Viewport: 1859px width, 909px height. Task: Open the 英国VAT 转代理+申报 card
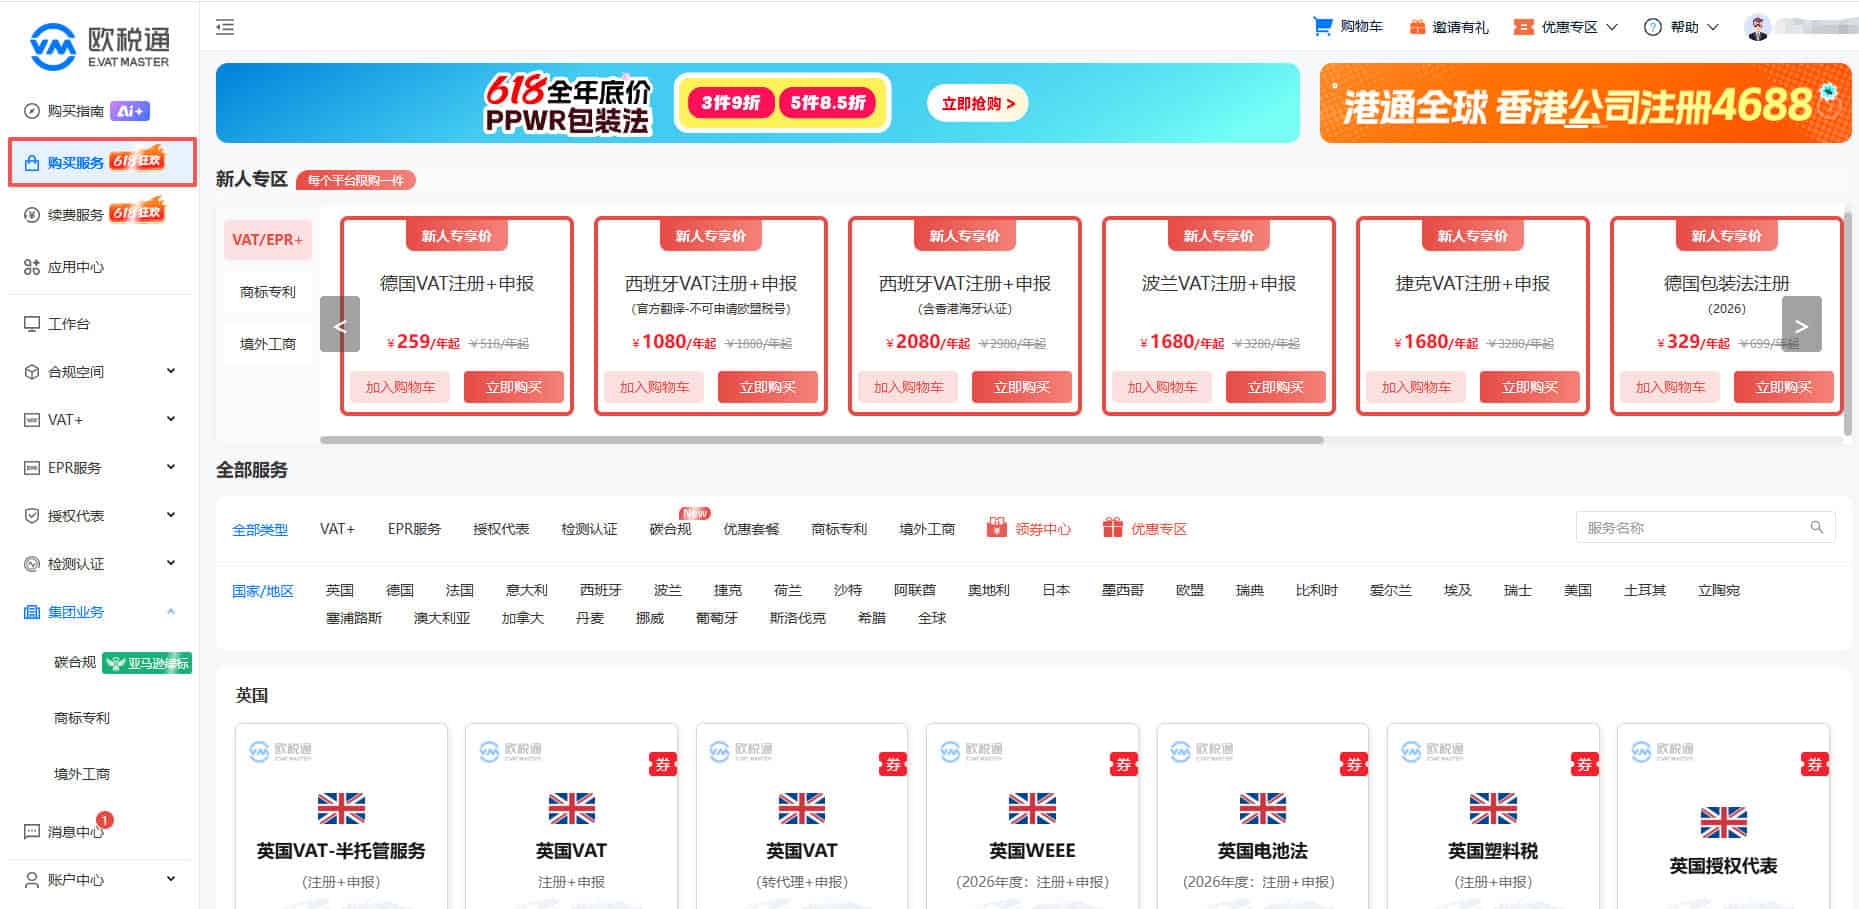[802, 816]
